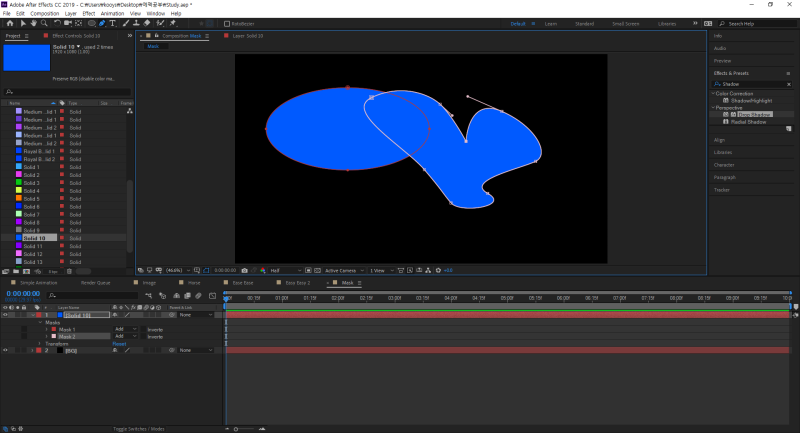Collapse the Color Correction effects category
The image size is (800, 433).
point(713,93)
